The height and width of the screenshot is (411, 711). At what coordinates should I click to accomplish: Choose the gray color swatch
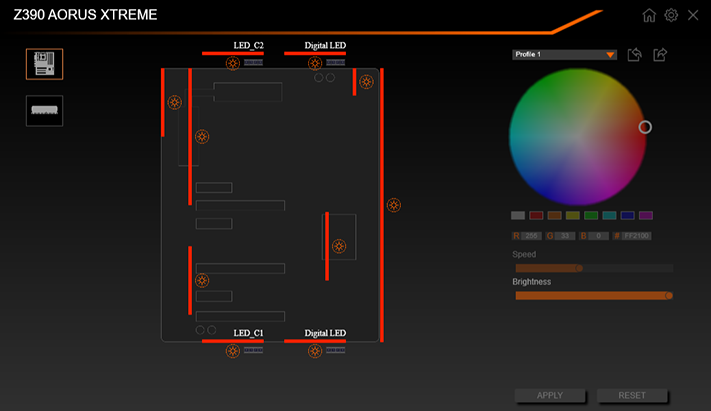click(x=518, y=215)
